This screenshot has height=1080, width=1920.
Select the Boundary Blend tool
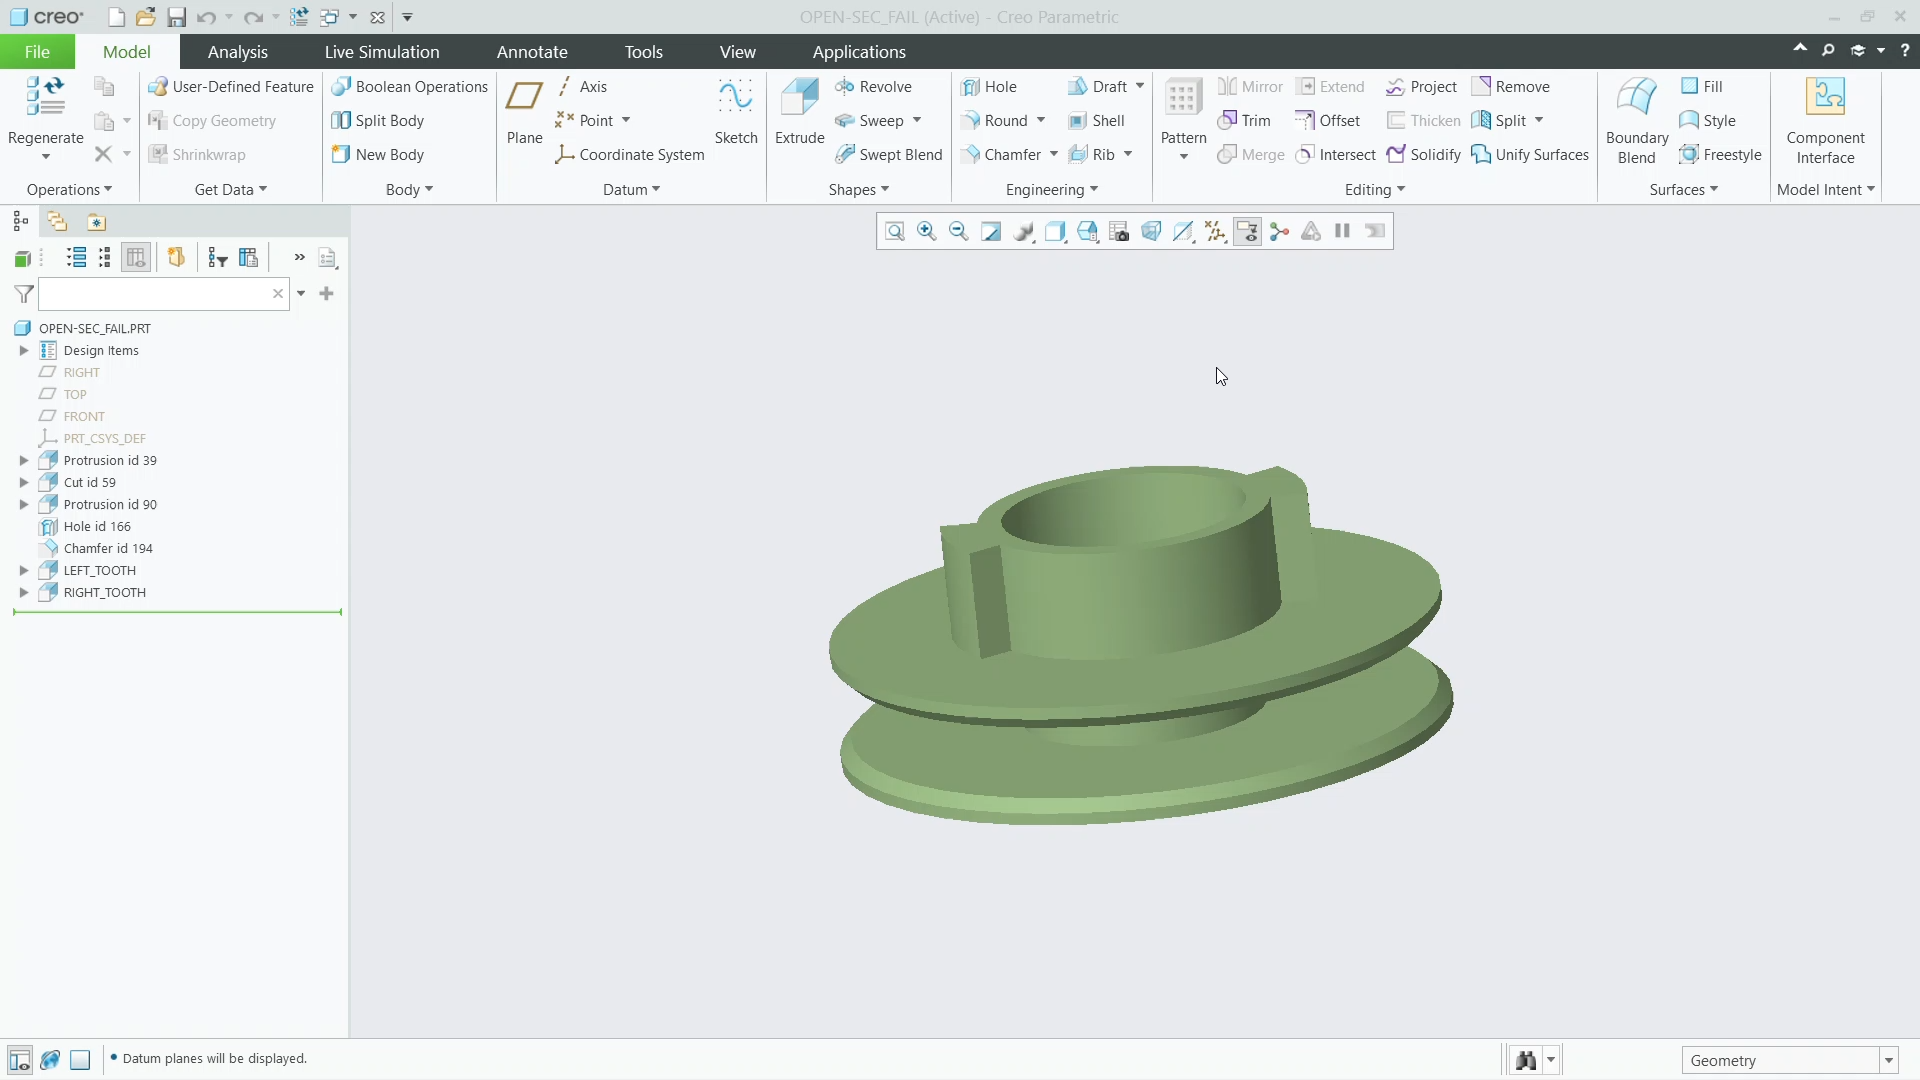[x=1636, y=121]
